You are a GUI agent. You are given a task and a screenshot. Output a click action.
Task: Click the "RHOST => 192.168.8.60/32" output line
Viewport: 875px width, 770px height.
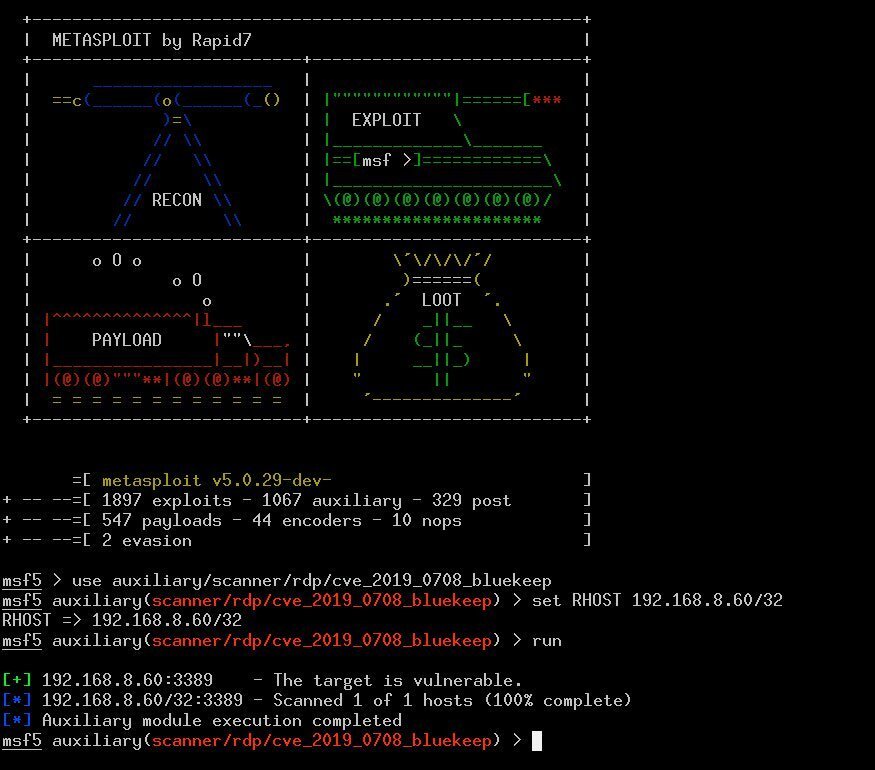pos(121,620)
